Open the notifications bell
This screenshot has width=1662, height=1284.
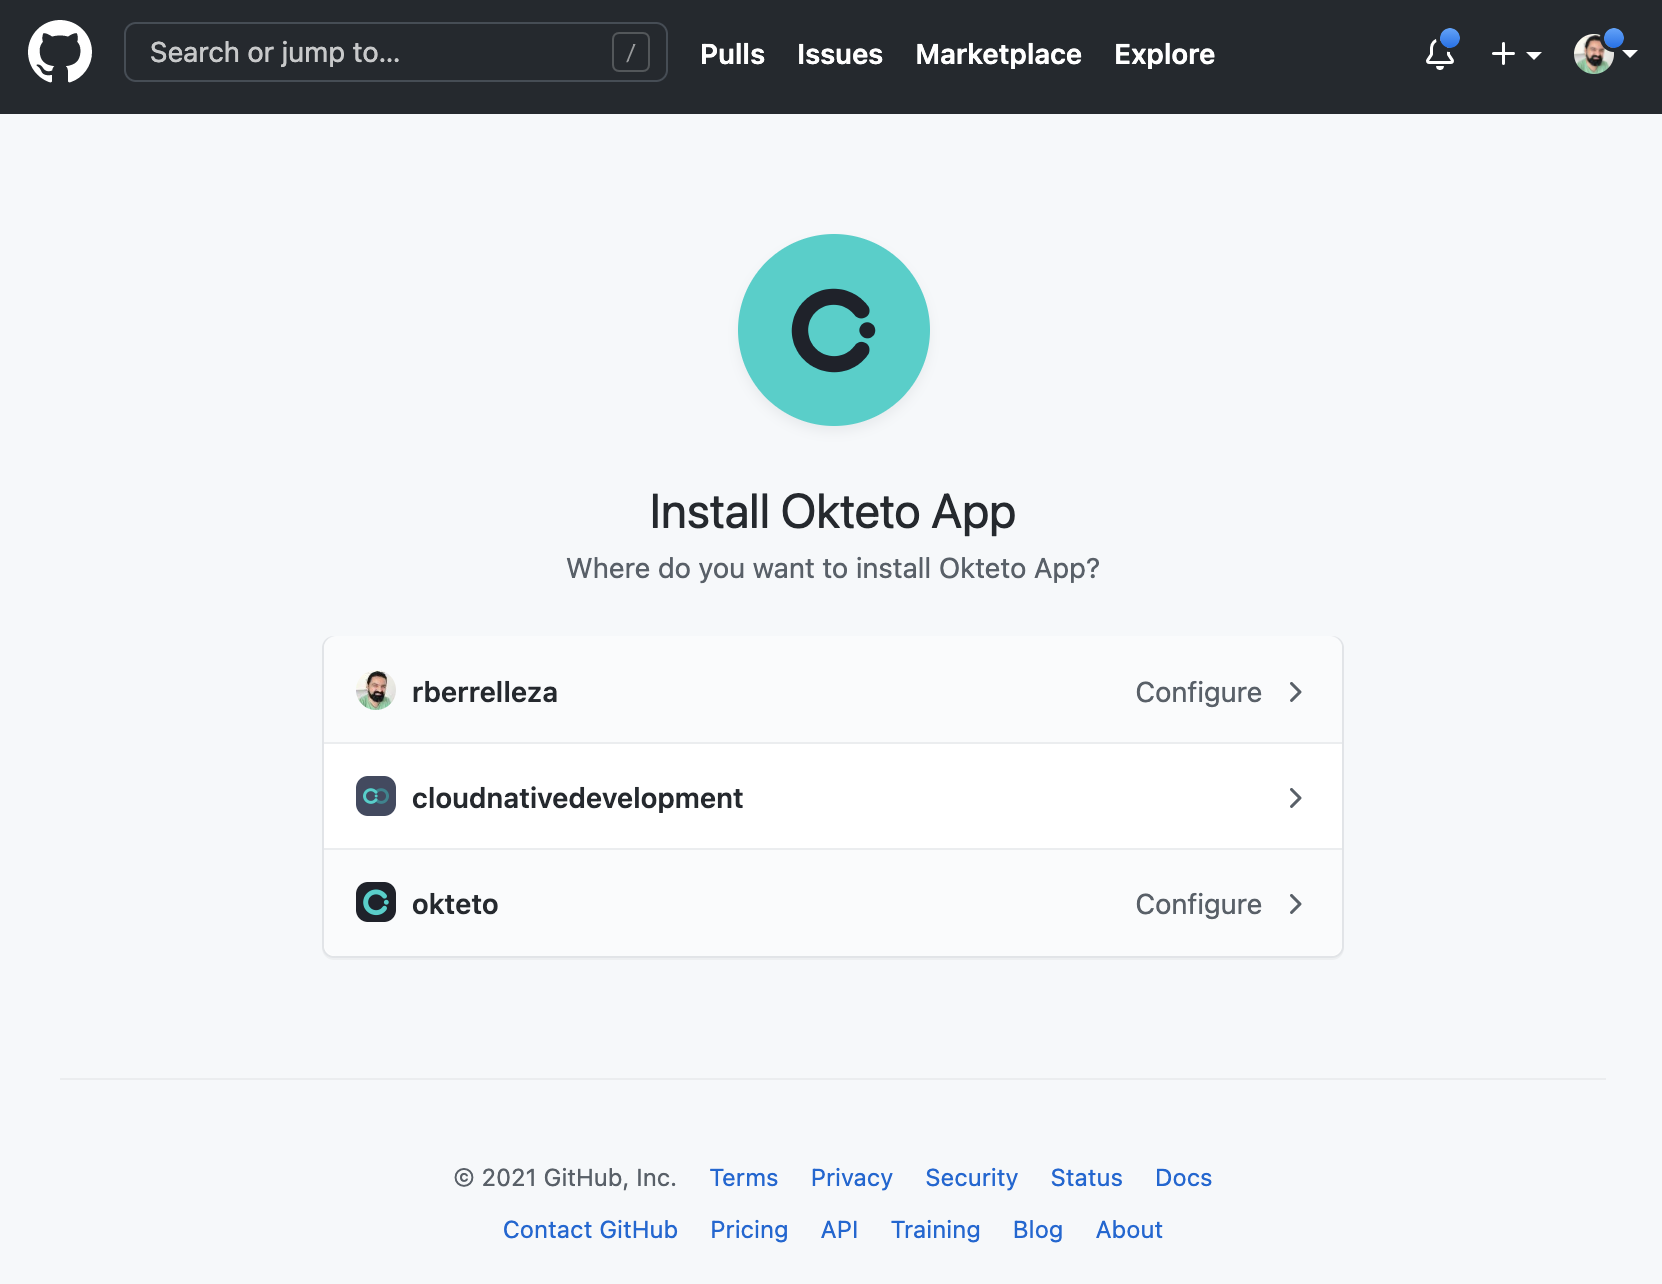tap(1440, 56)
